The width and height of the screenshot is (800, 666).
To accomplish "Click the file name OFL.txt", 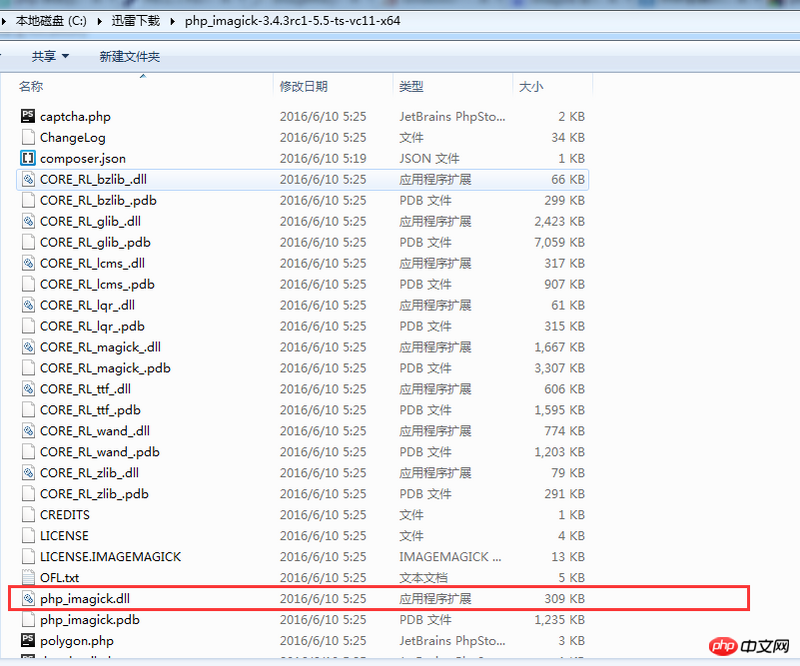I will [x=60, y=577].
